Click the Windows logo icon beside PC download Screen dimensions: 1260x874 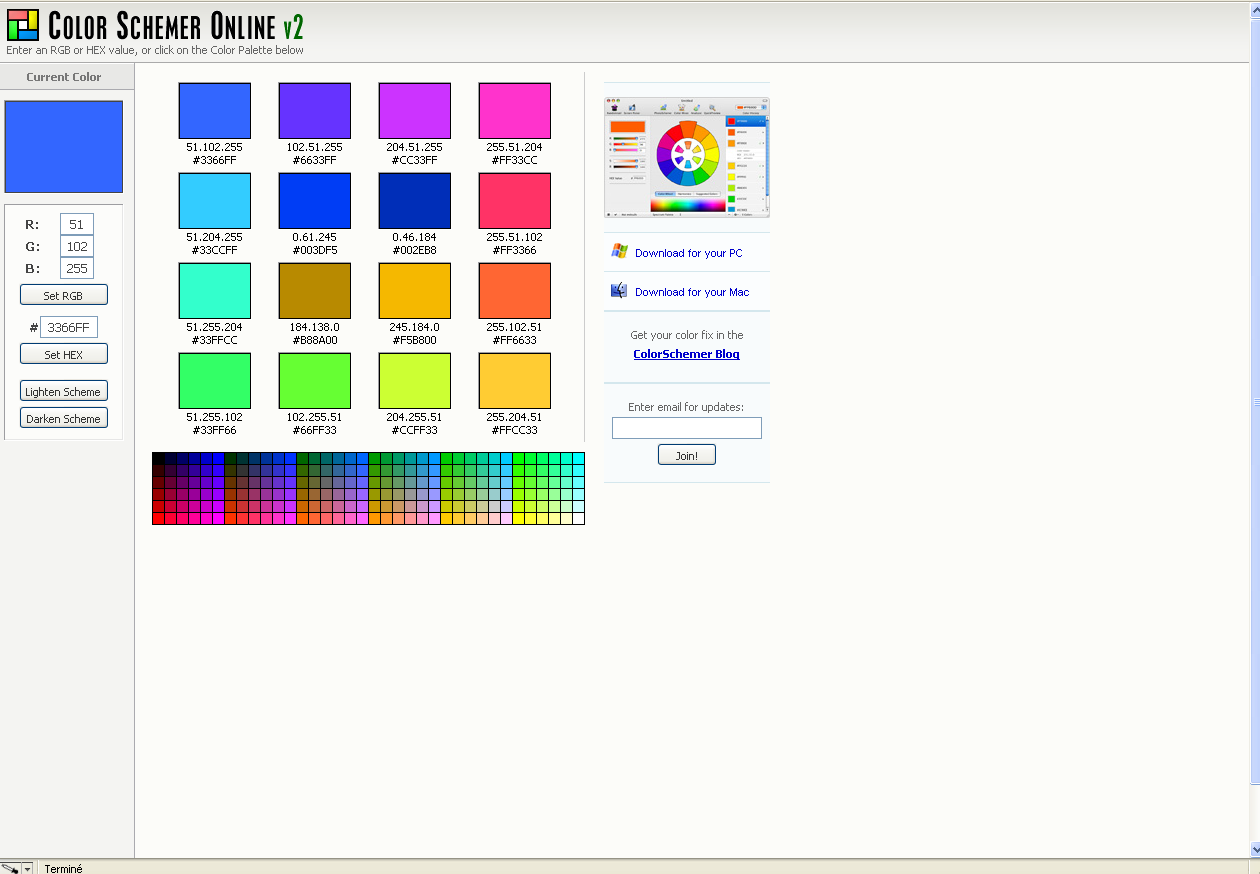tap(620, 252)
